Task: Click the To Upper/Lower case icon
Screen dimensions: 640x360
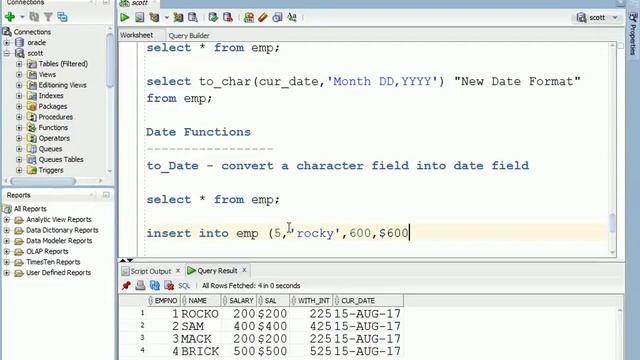Action: [x=292, y=17]
